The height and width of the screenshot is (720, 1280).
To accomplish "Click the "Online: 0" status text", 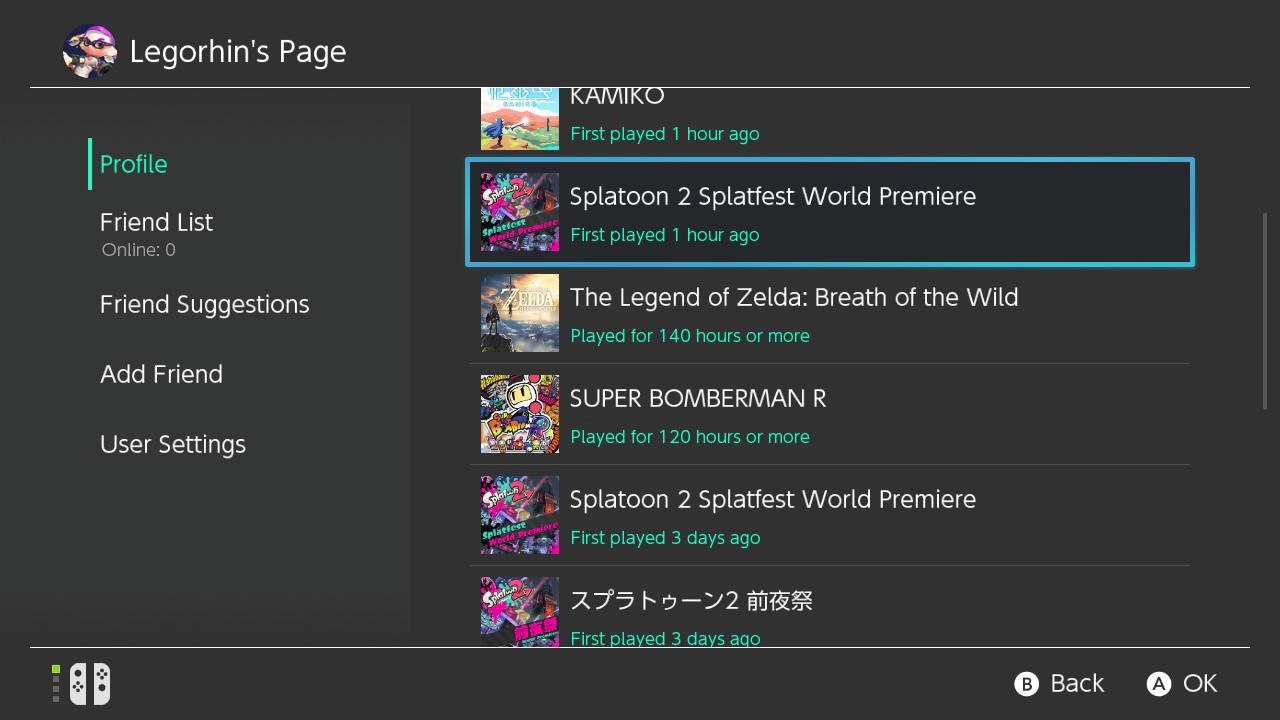I will point(139,250).
